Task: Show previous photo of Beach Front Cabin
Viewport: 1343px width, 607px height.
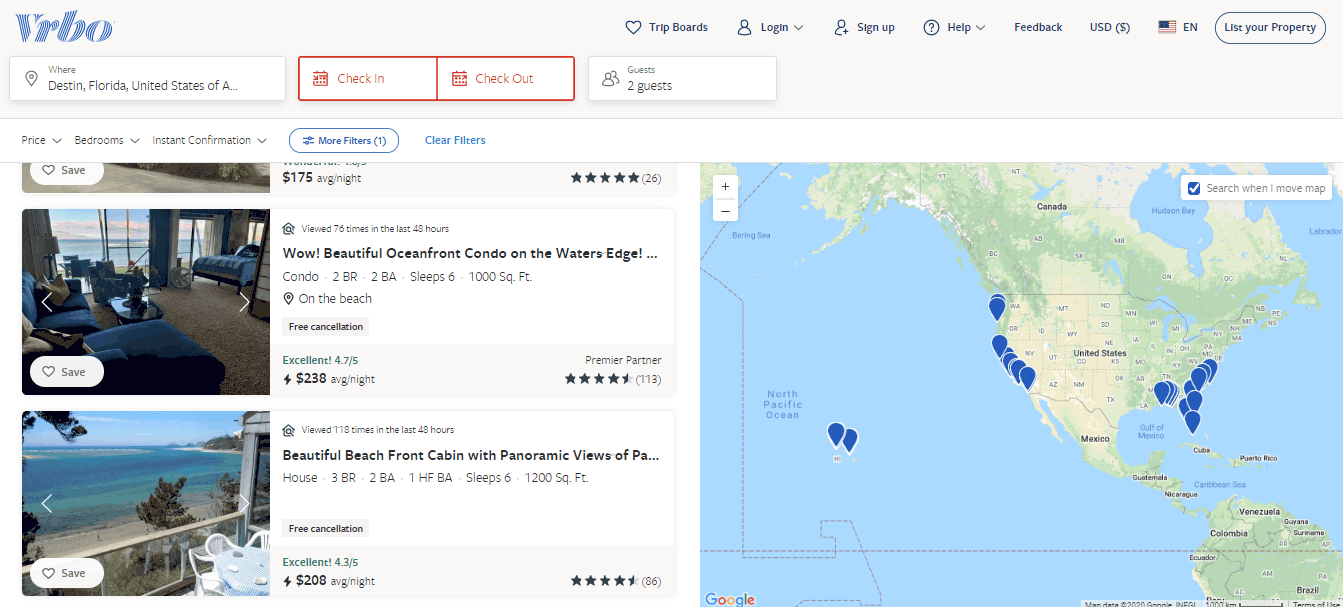Action: point(46,503)
